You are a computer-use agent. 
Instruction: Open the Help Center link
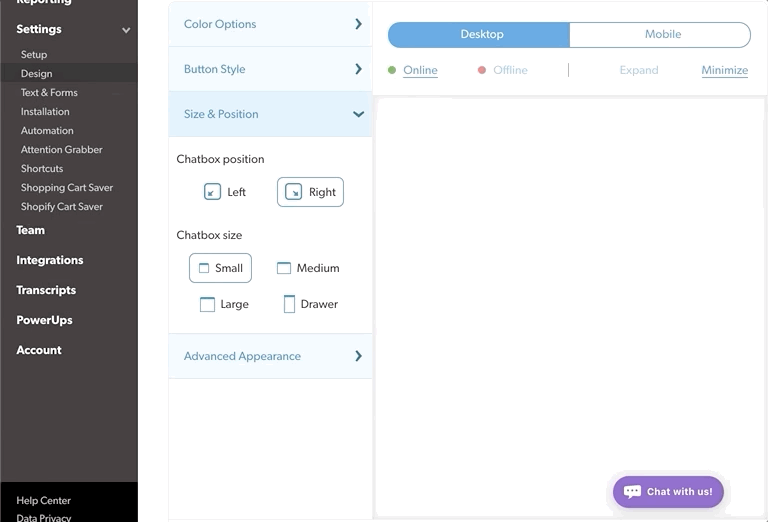(x=44, y=500)
